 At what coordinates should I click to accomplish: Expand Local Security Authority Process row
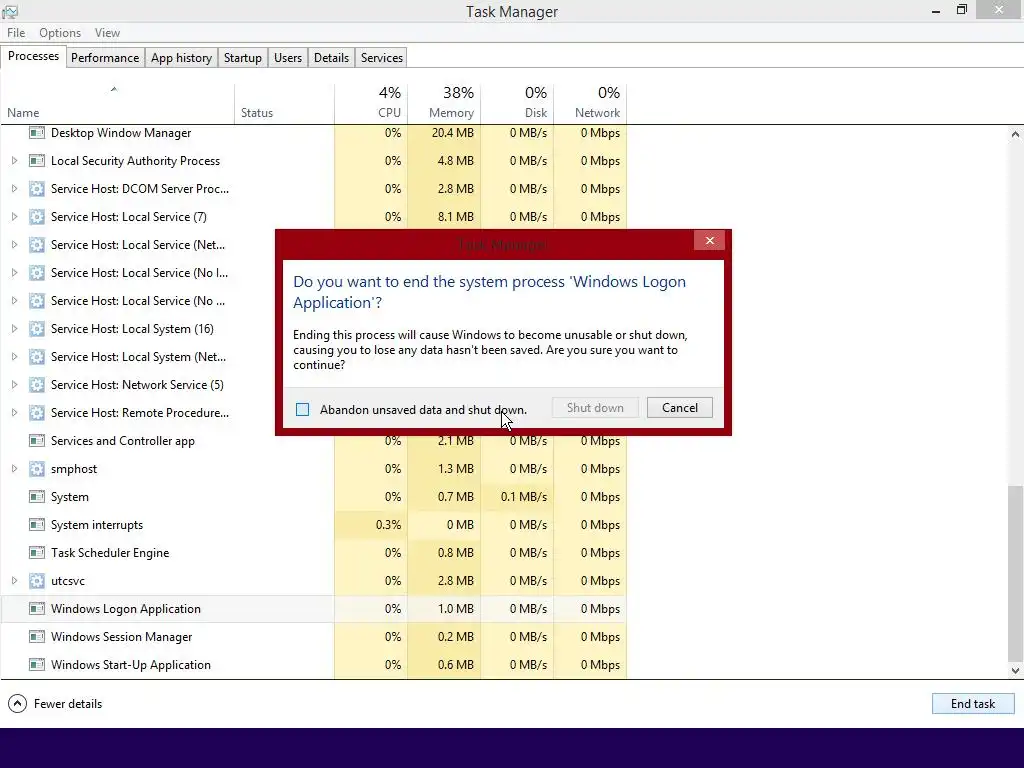click(14, 161)
